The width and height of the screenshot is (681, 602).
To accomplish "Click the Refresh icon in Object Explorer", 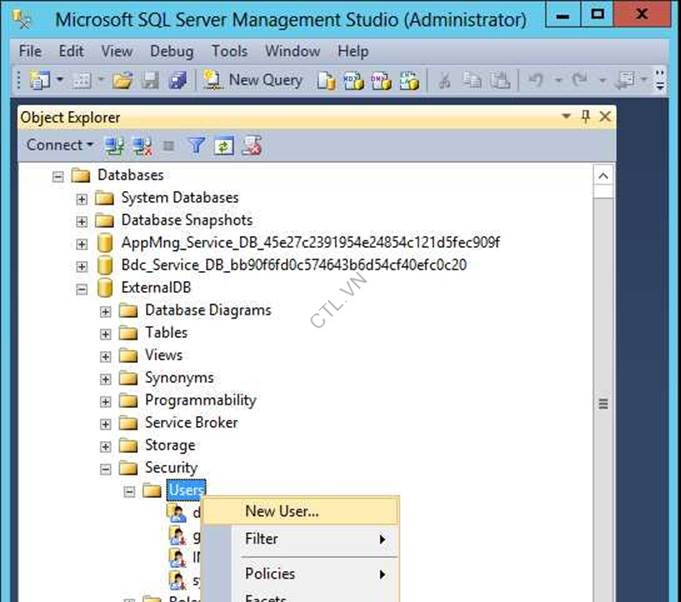I will pyautogui.click(x=224, y=146).
